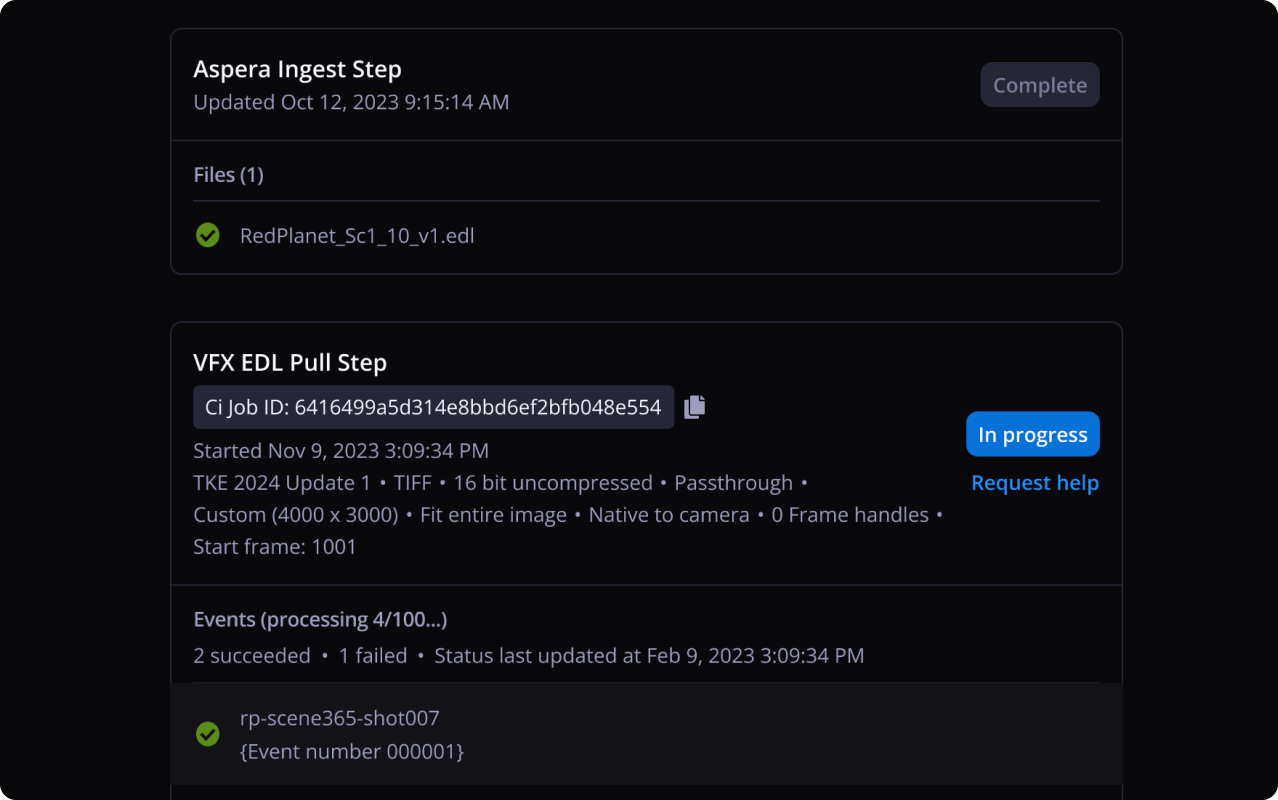Click the TKE 2024 Update 1 settings text

click(x=281, y=483)
